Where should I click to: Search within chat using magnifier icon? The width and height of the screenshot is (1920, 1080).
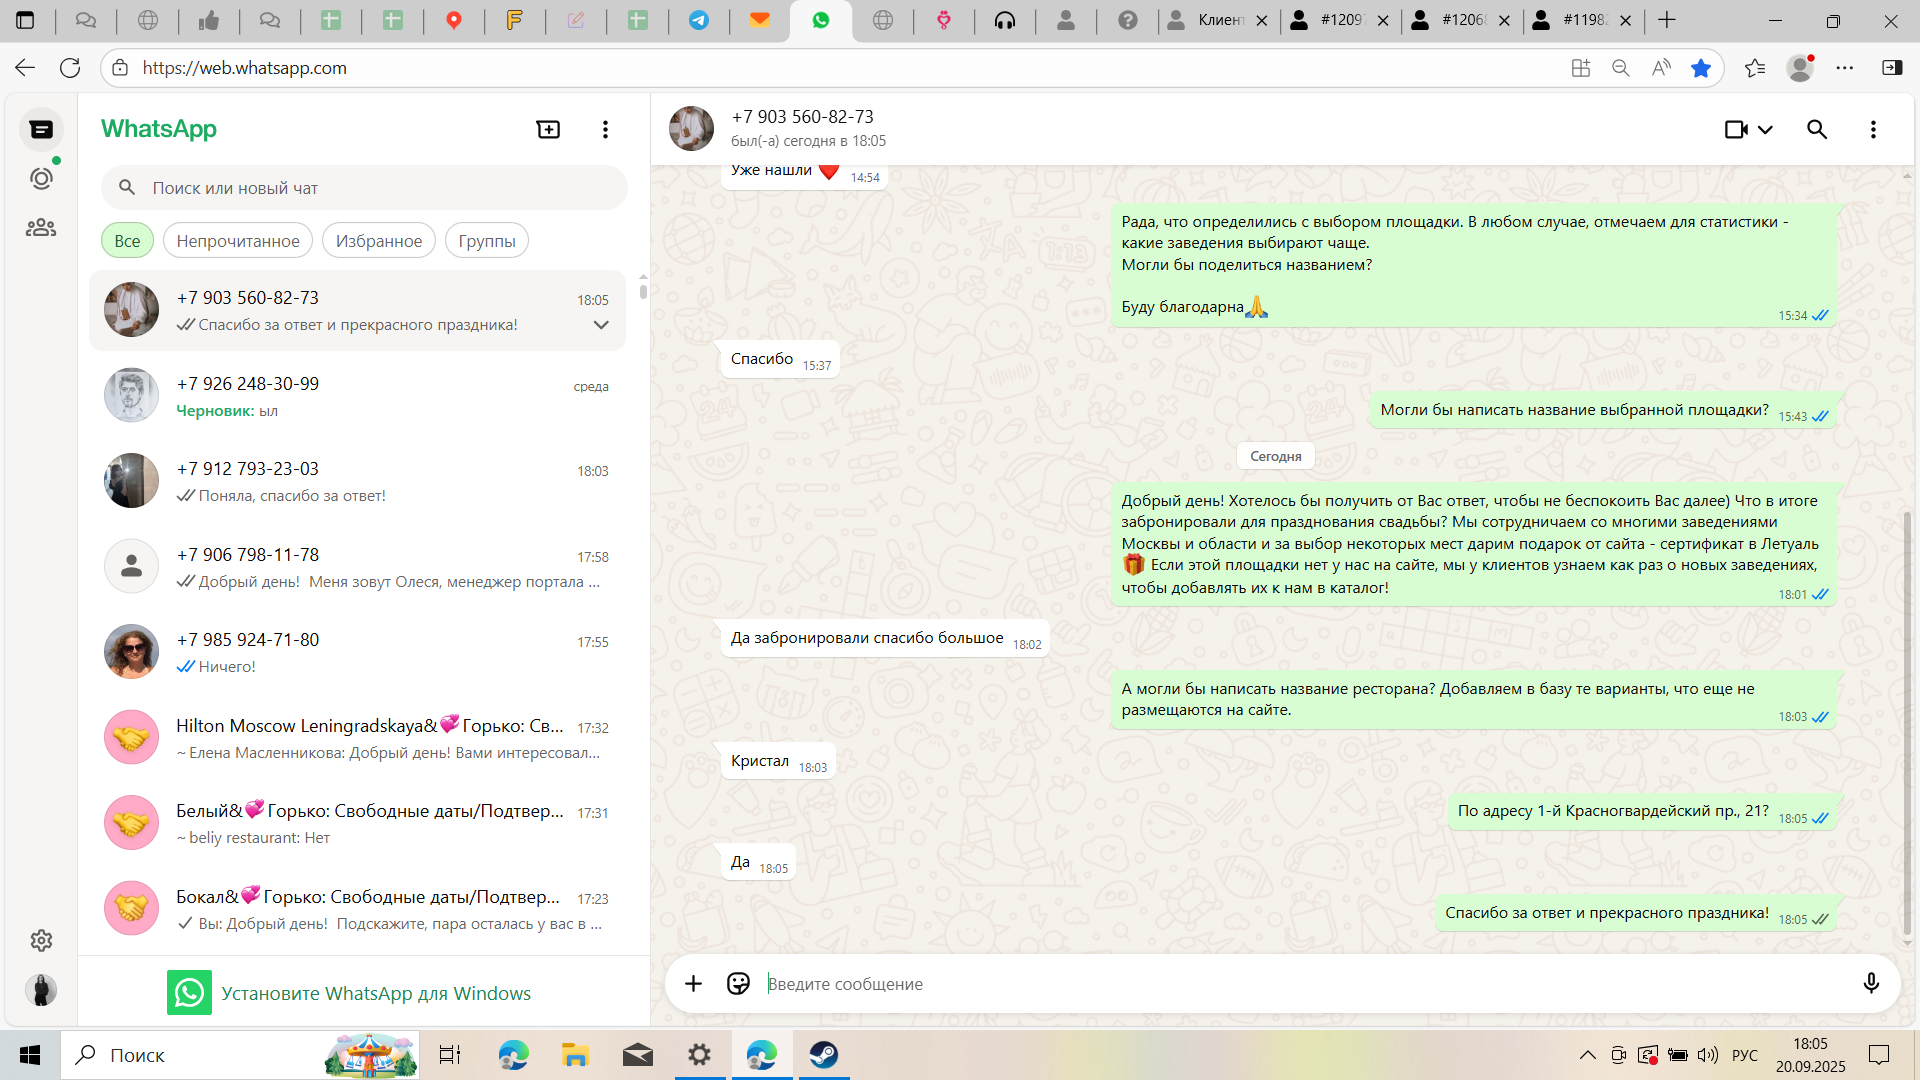click(x=1817, y=129)
